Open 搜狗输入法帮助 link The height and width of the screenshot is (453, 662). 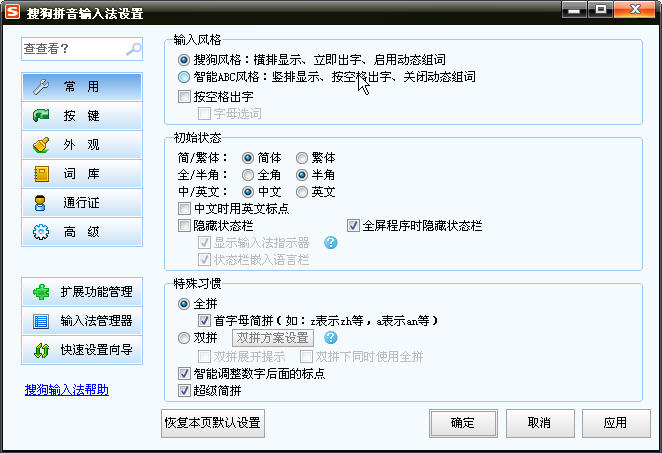(67, 390)
